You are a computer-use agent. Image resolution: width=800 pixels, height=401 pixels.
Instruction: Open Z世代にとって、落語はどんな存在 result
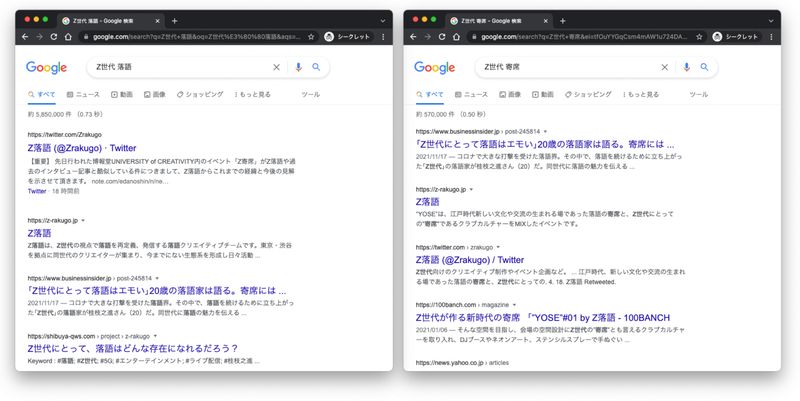(133, 349)
